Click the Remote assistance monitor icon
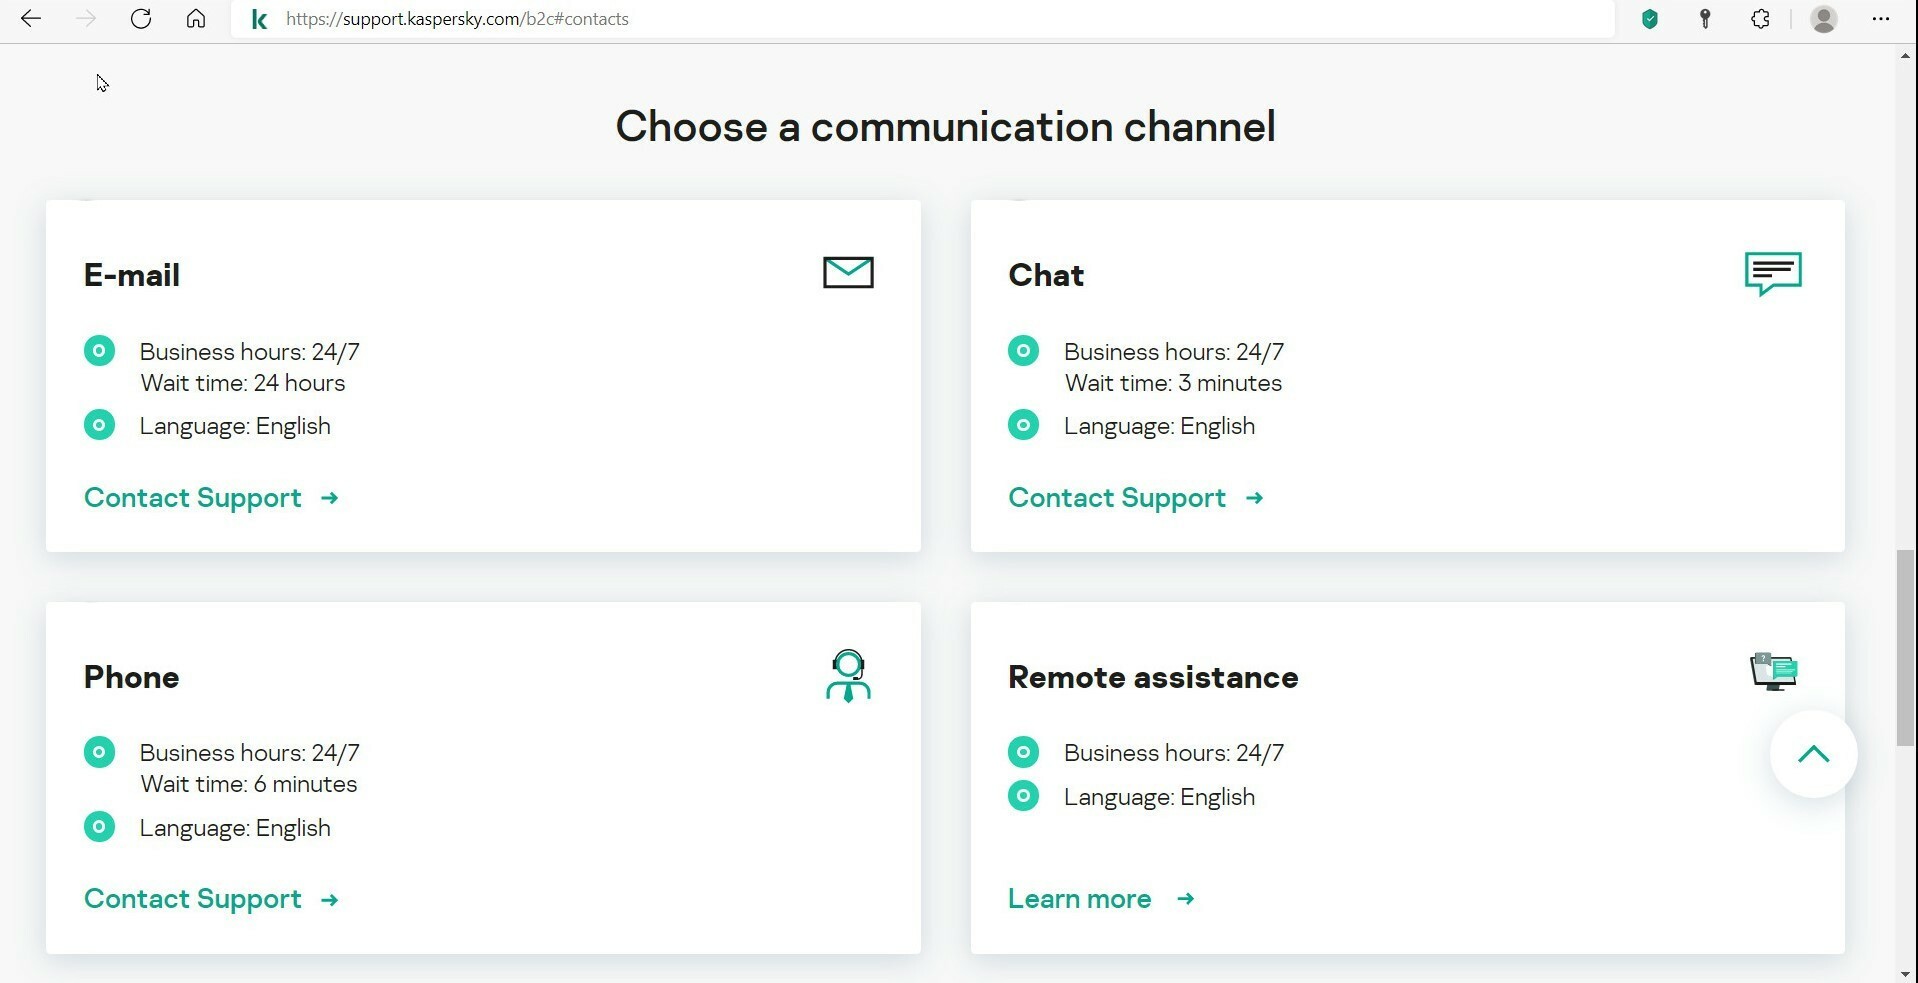 click(x=1773, y=671)
